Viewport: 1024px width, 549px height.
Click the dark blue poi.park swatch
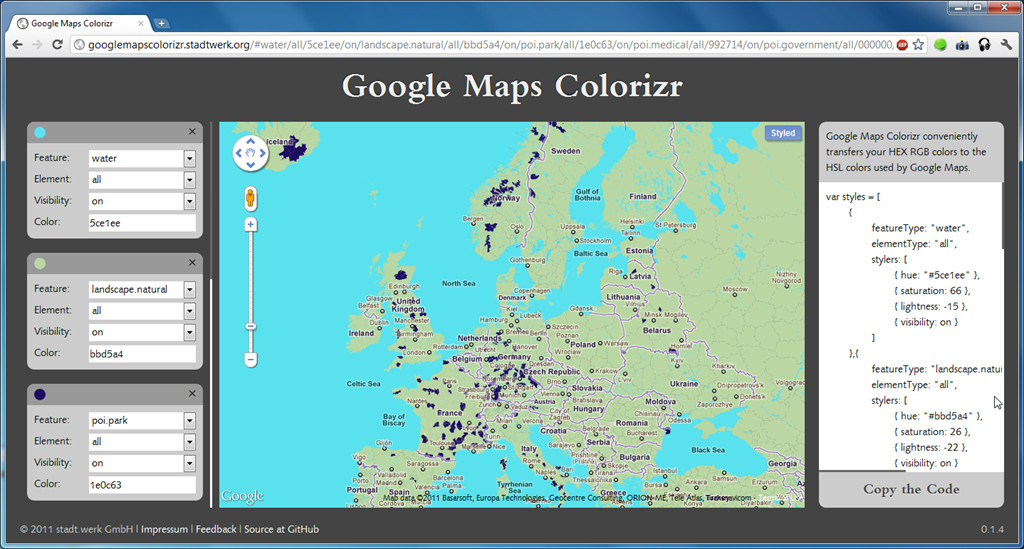pos(40,394)
